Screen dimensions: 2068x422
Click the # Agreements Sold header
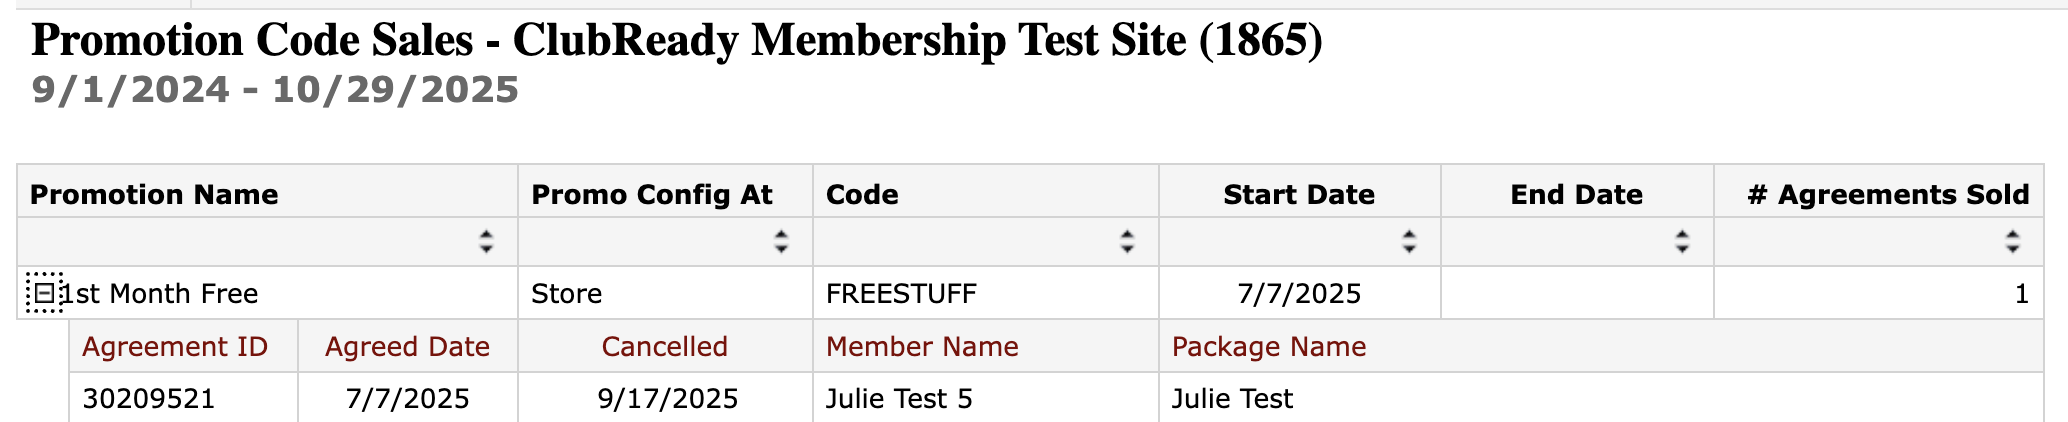[x=1888, y=194]
